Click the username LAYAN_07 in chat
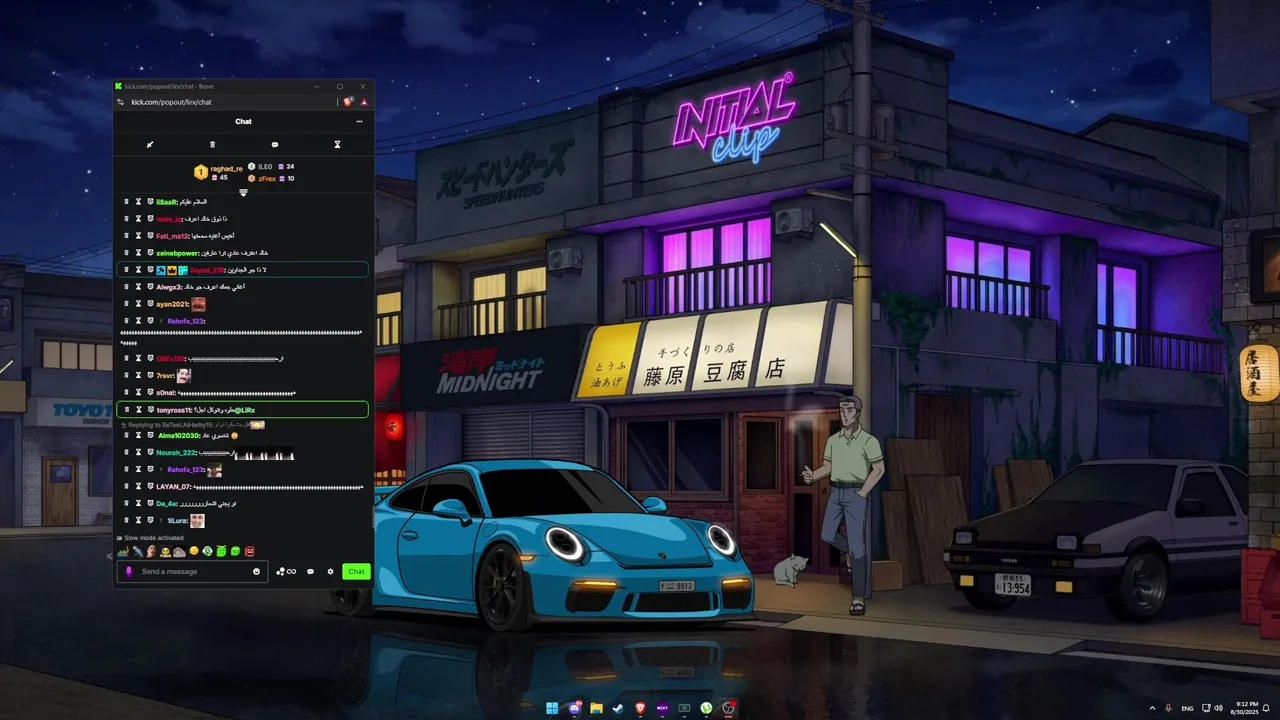This screenshot has width=1280, height=720. tap(174, 487)
